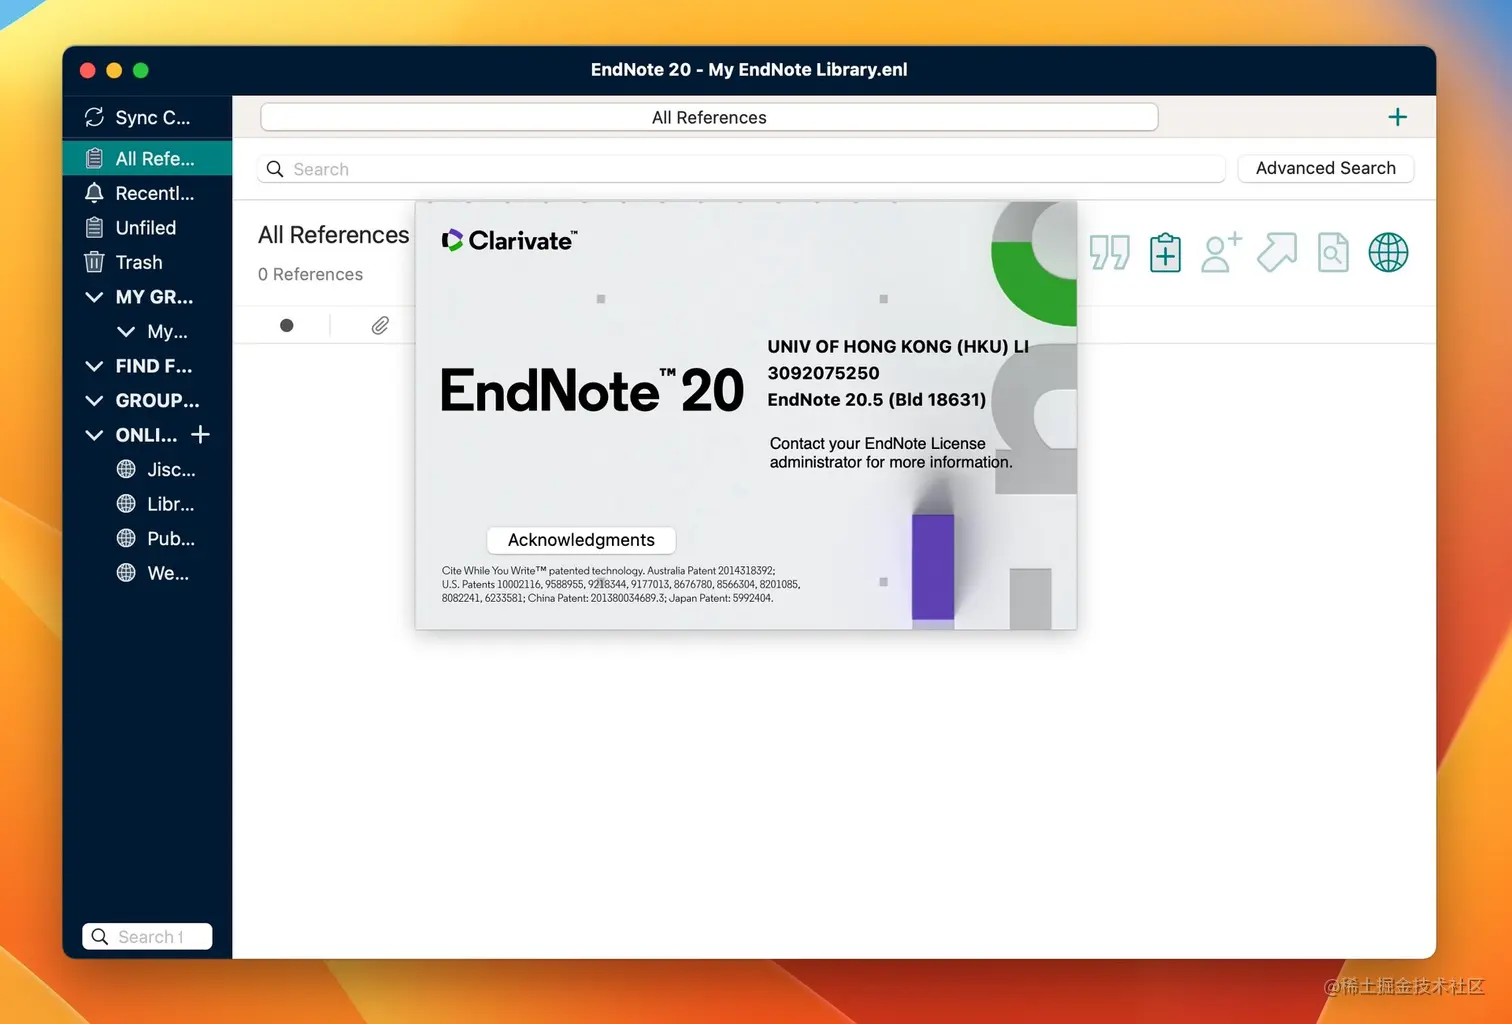Image resolution: width=1512 pixels, height=1024 pixels.
Task: Click the sidebar group search field
Action: coord(147,936)
